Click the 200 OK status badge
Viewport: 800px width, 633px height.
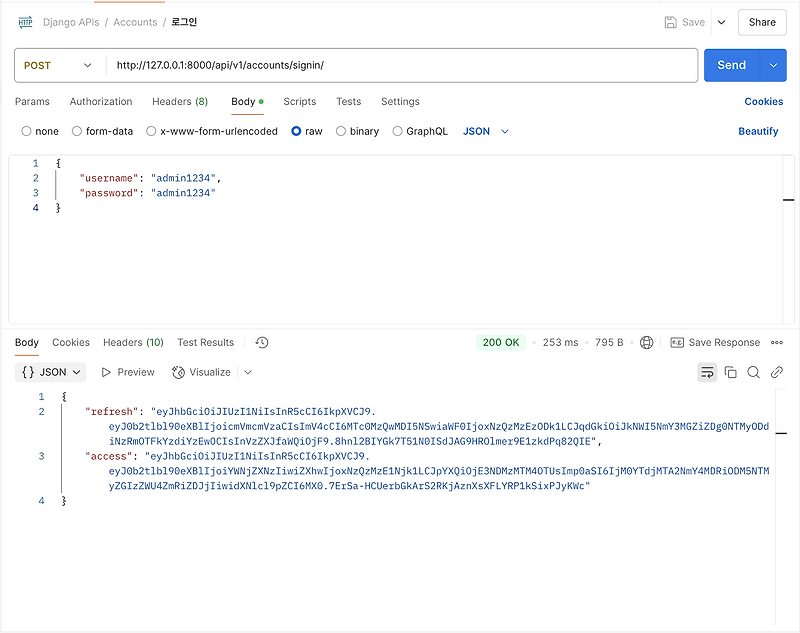[x=501, y=342]
